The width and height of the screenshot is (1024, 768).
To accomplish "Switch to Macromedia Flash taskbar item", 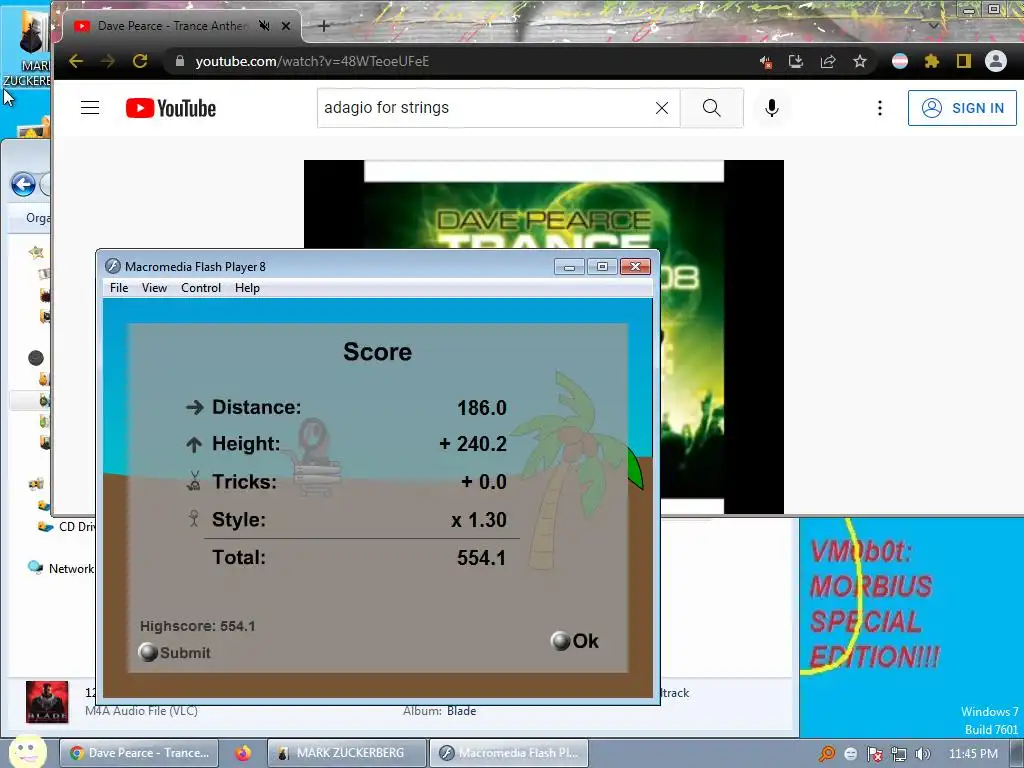I will click(509, 753).
